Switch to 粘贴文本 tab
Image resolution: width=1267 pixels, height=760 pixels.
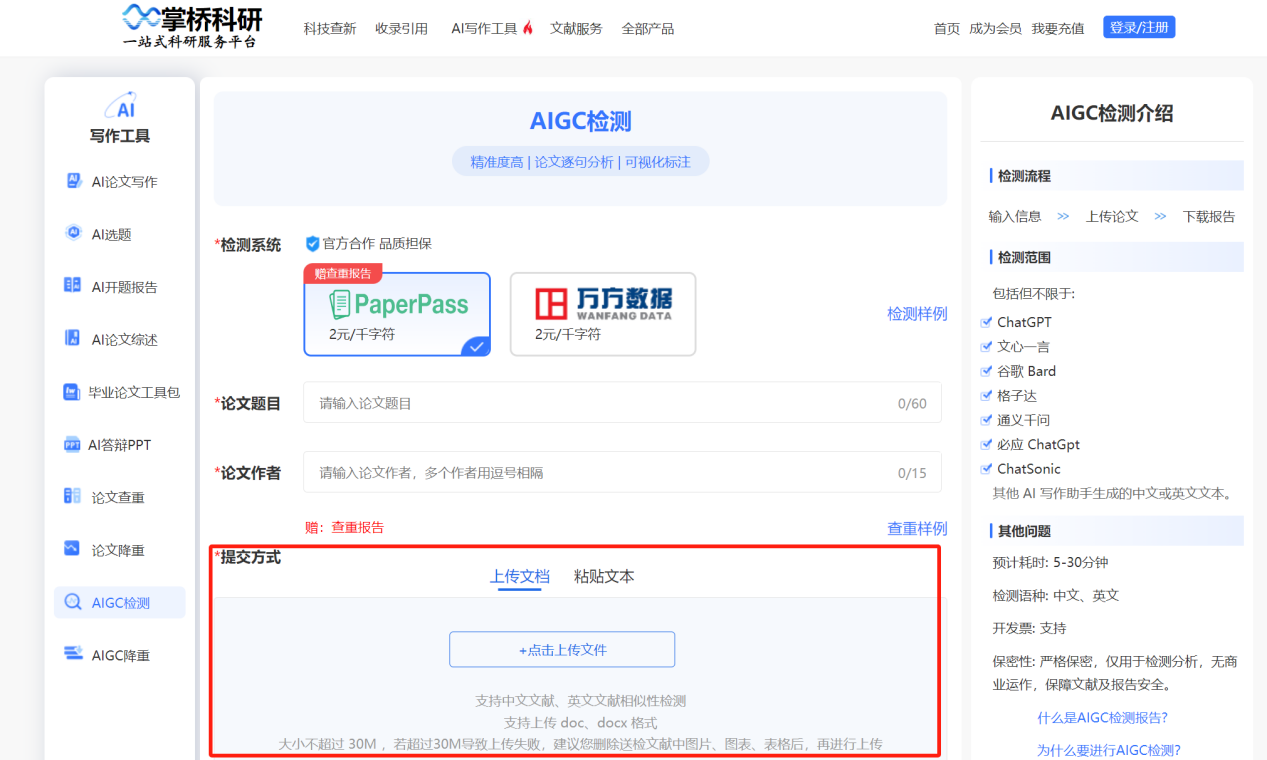coord(604,576)
